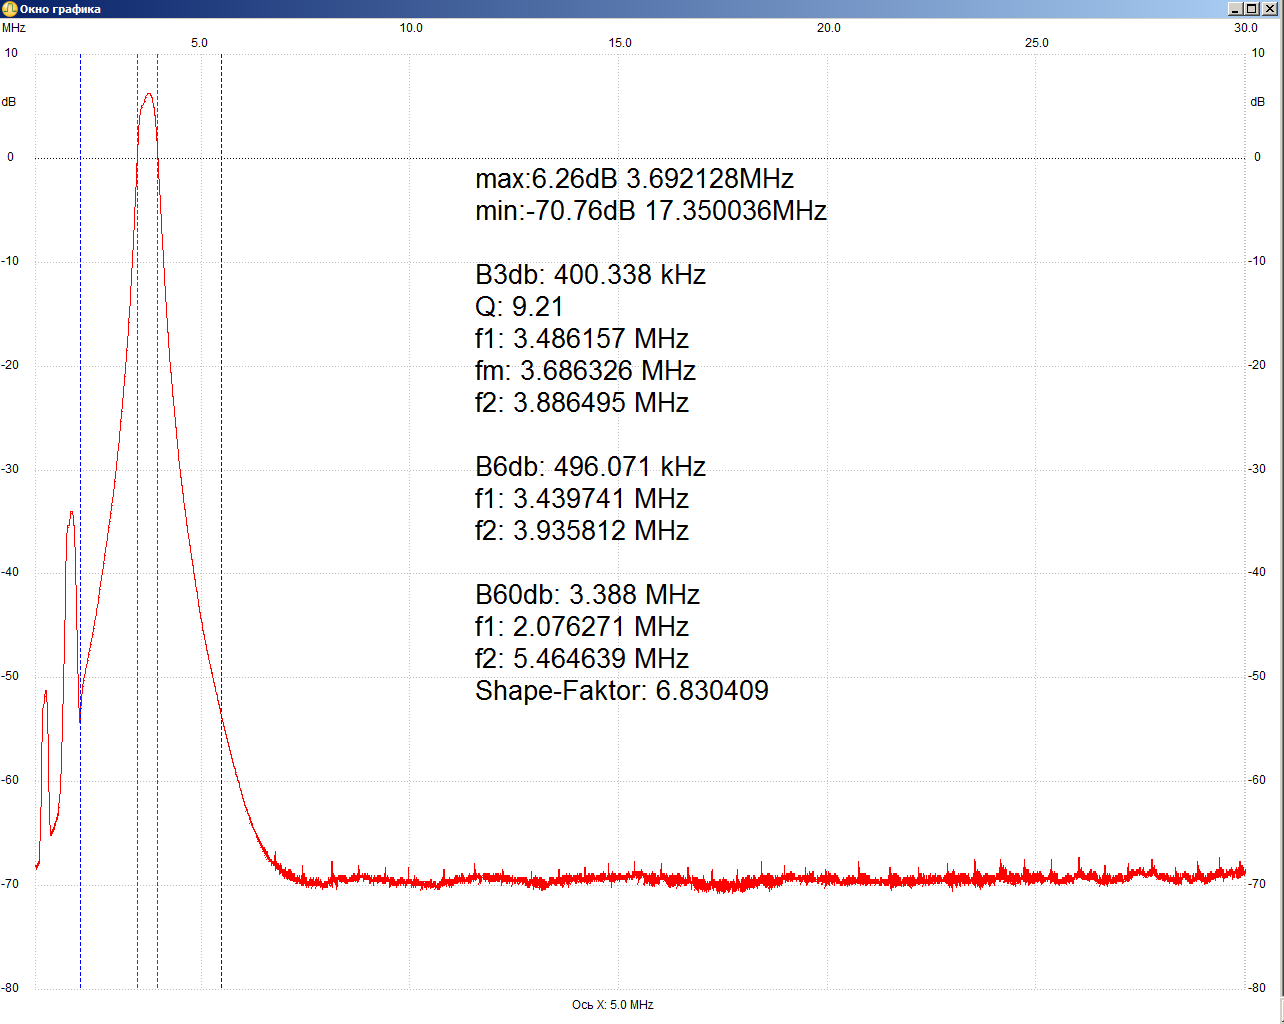The width and height of the screenshot is (1284, 1024).
Task: Click the window title "Окно графика"
Action: pos(60,9)
